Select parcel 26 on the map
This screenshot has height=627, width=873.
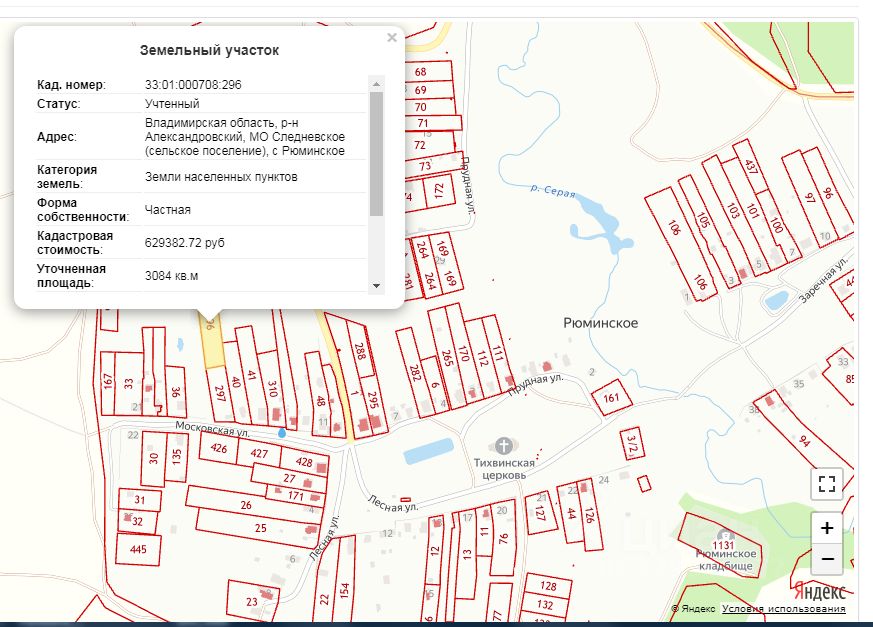246,504
